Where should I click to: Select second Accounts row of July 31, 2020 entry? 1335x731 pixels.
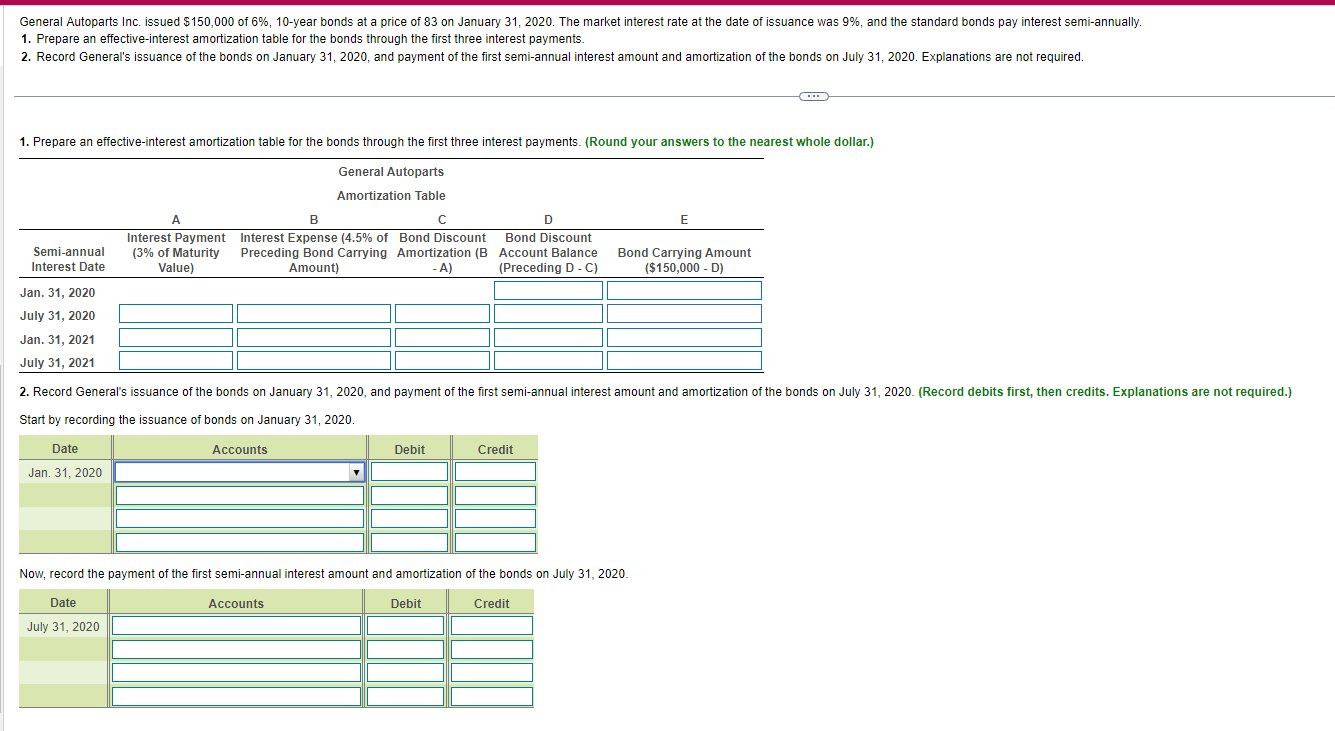(236, 649)
